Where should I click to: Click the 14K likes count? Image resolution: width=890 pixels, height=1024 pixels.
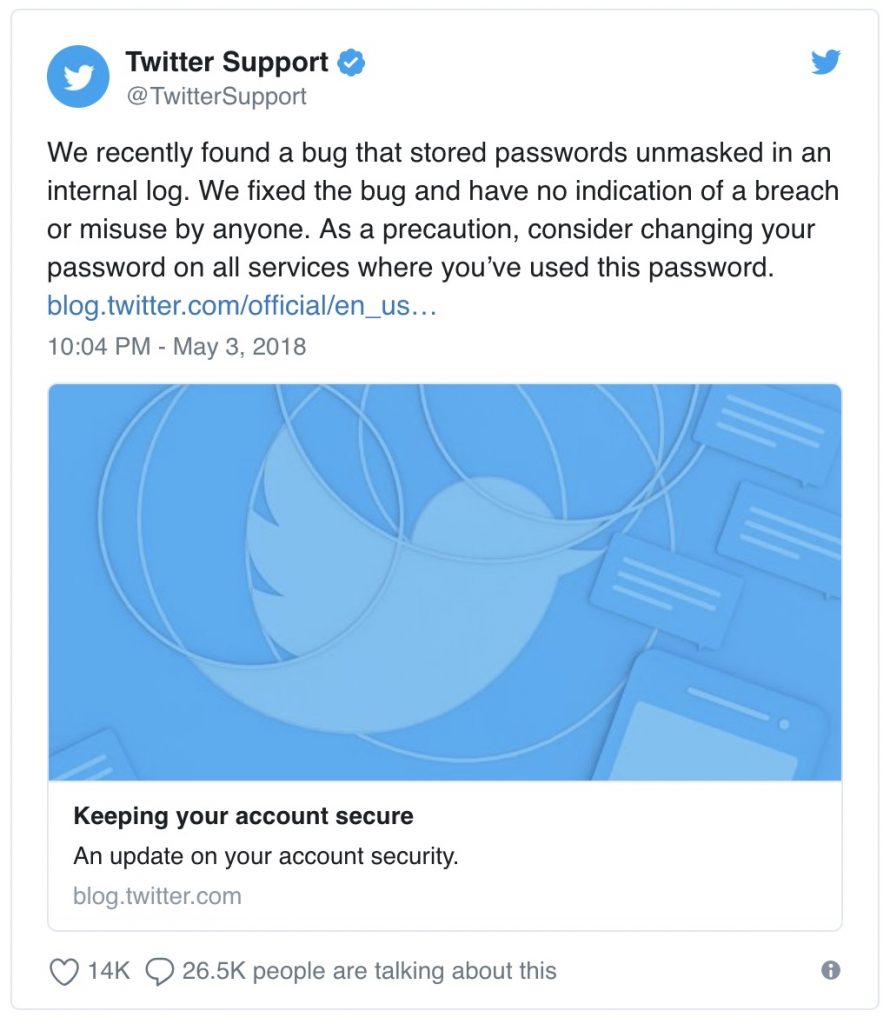click(x=110, y=970)
